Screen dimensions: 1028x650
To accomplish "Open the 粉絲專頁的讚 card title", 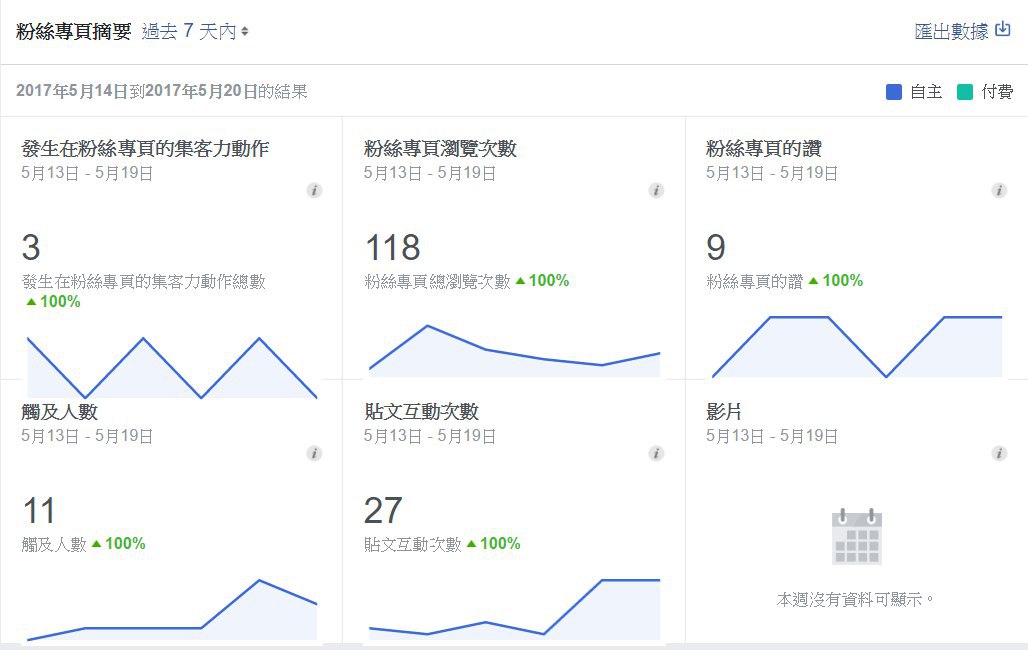I will [763, 149].
